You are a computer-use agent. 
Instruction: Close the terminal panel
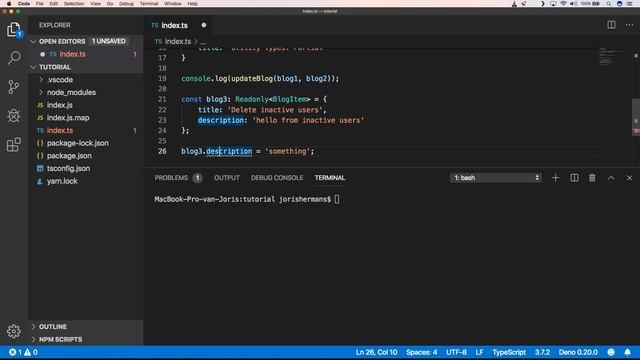coord(629,178)
